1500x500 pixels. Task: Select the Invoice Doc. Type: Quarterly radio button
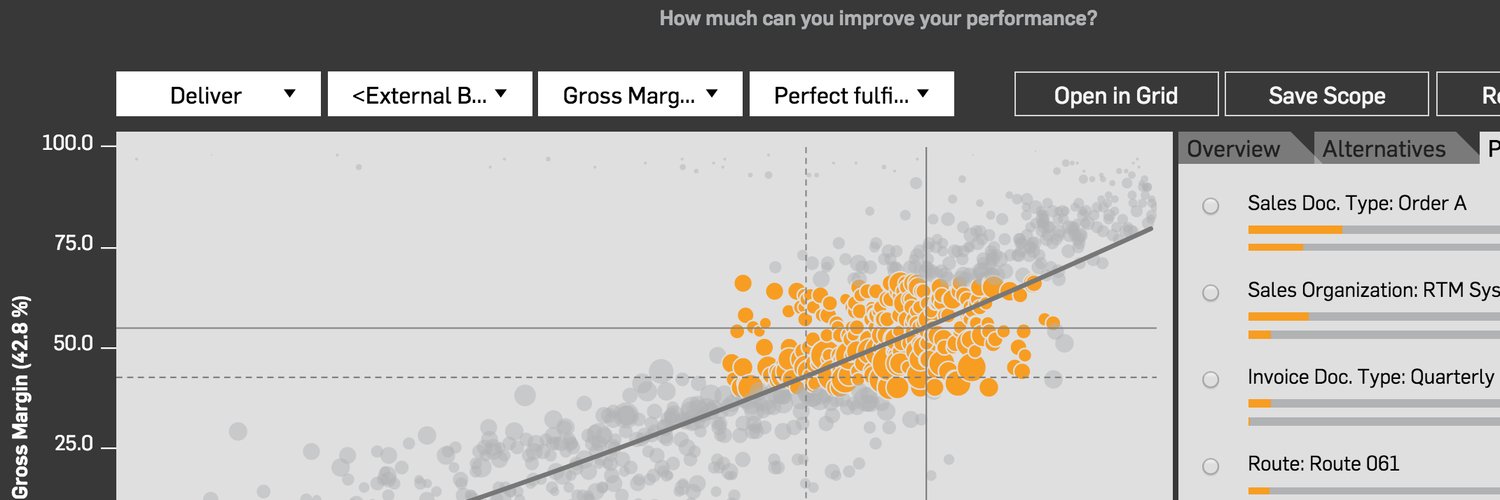(x=1211, y=380)
